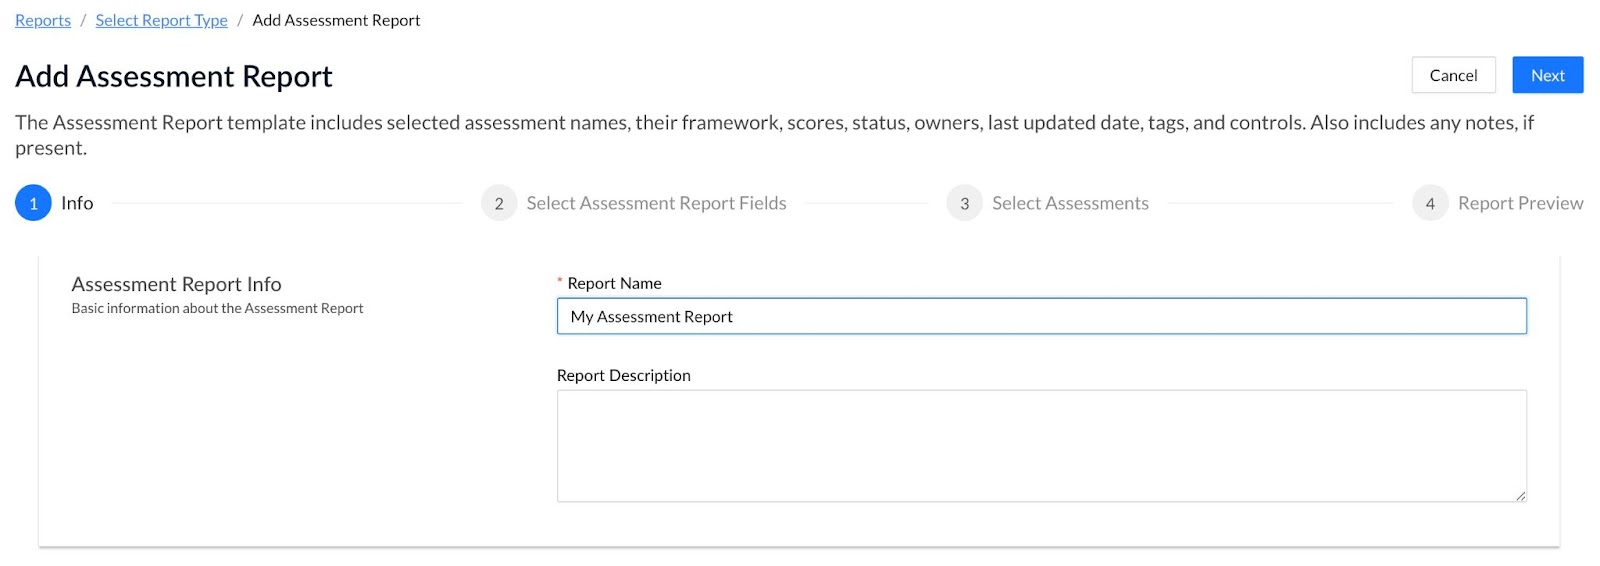
Task: Select the Info step label
Action: pyautogui.click(x=77, y=203)
